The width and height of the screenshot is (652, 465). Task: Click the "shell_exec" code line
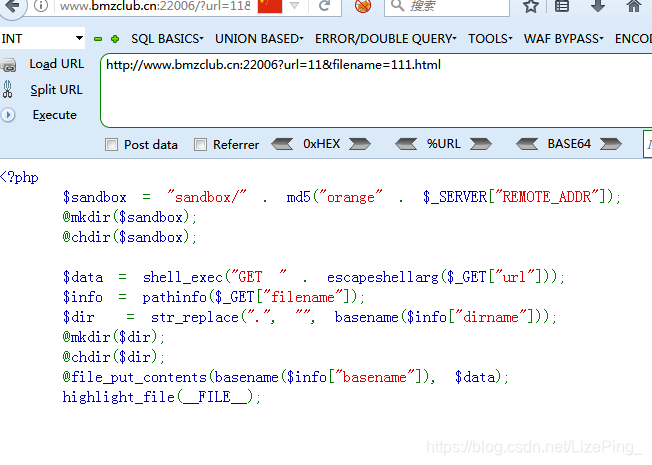(x=314, y=277)
